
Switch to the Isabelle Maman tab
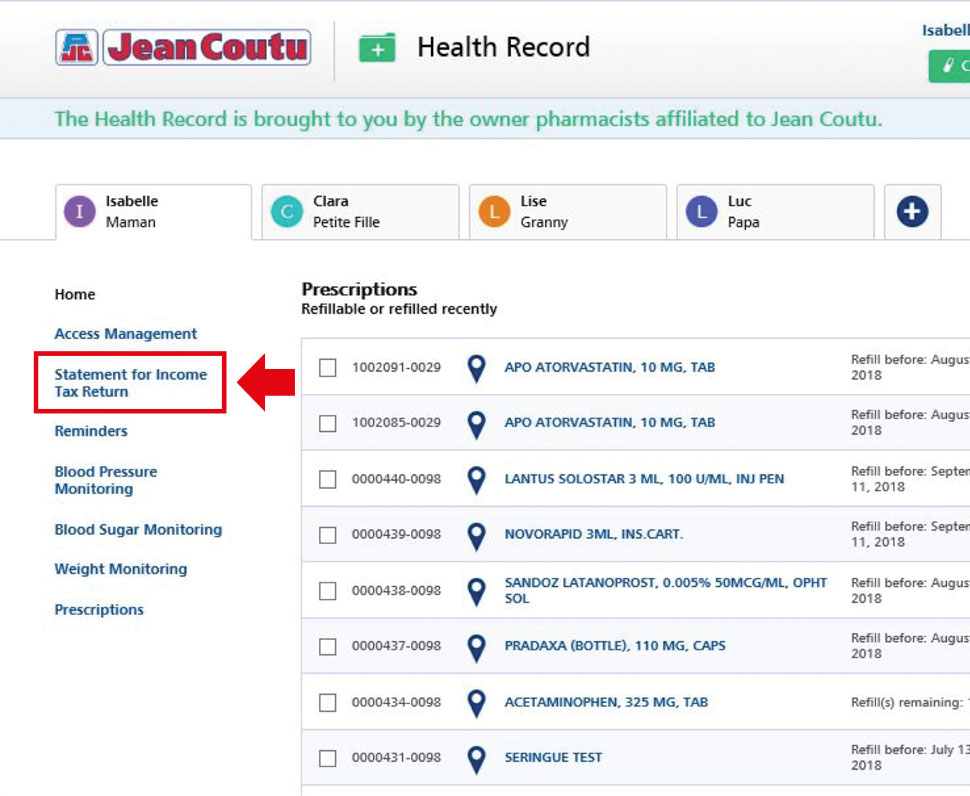153,212
